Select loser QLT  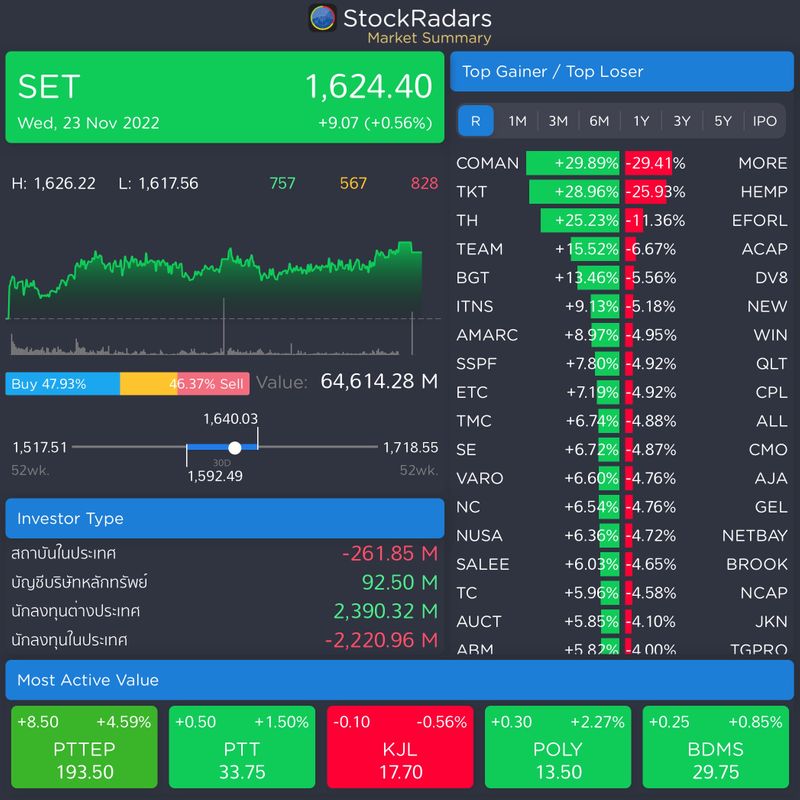coord(771,363)
